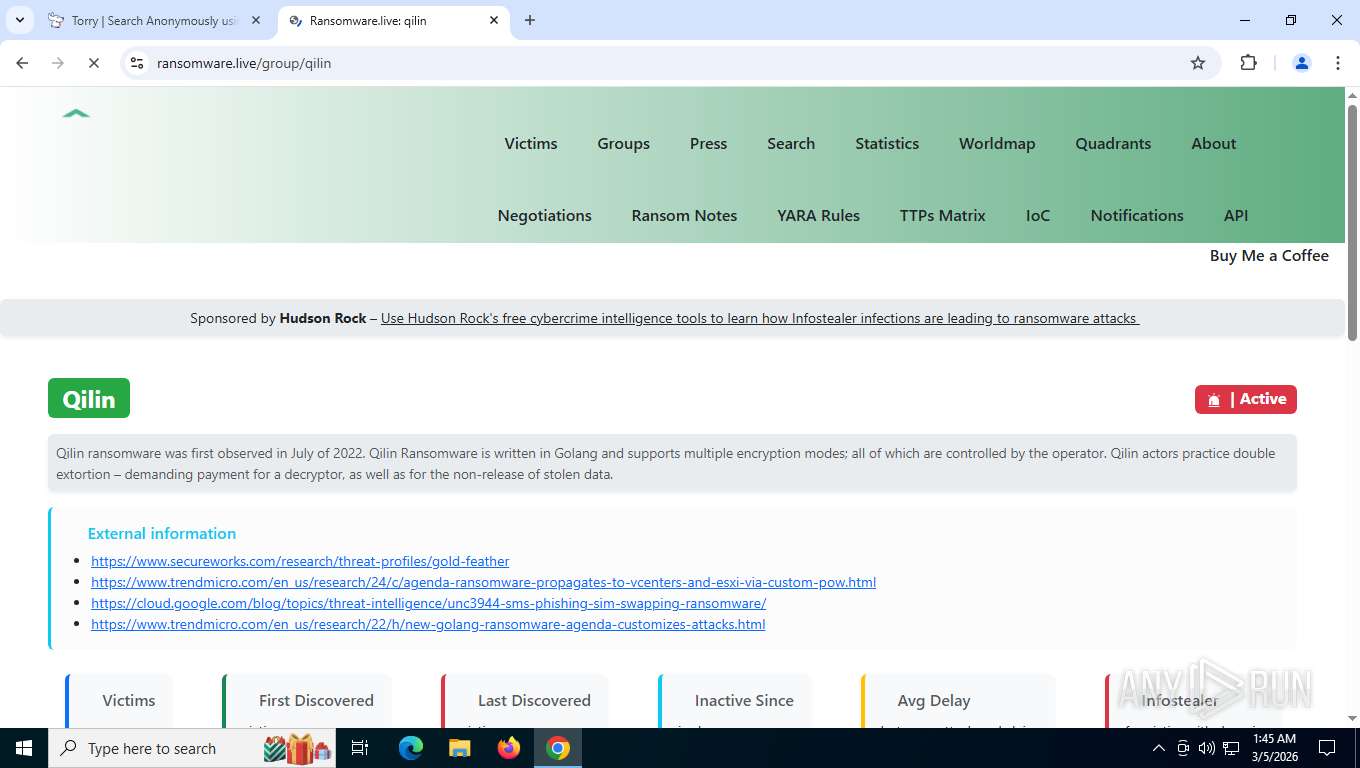Open the Victims menu item
The width and height of the screenshot is (1360, 768).
pyautogui.click(x=531, y=143)
